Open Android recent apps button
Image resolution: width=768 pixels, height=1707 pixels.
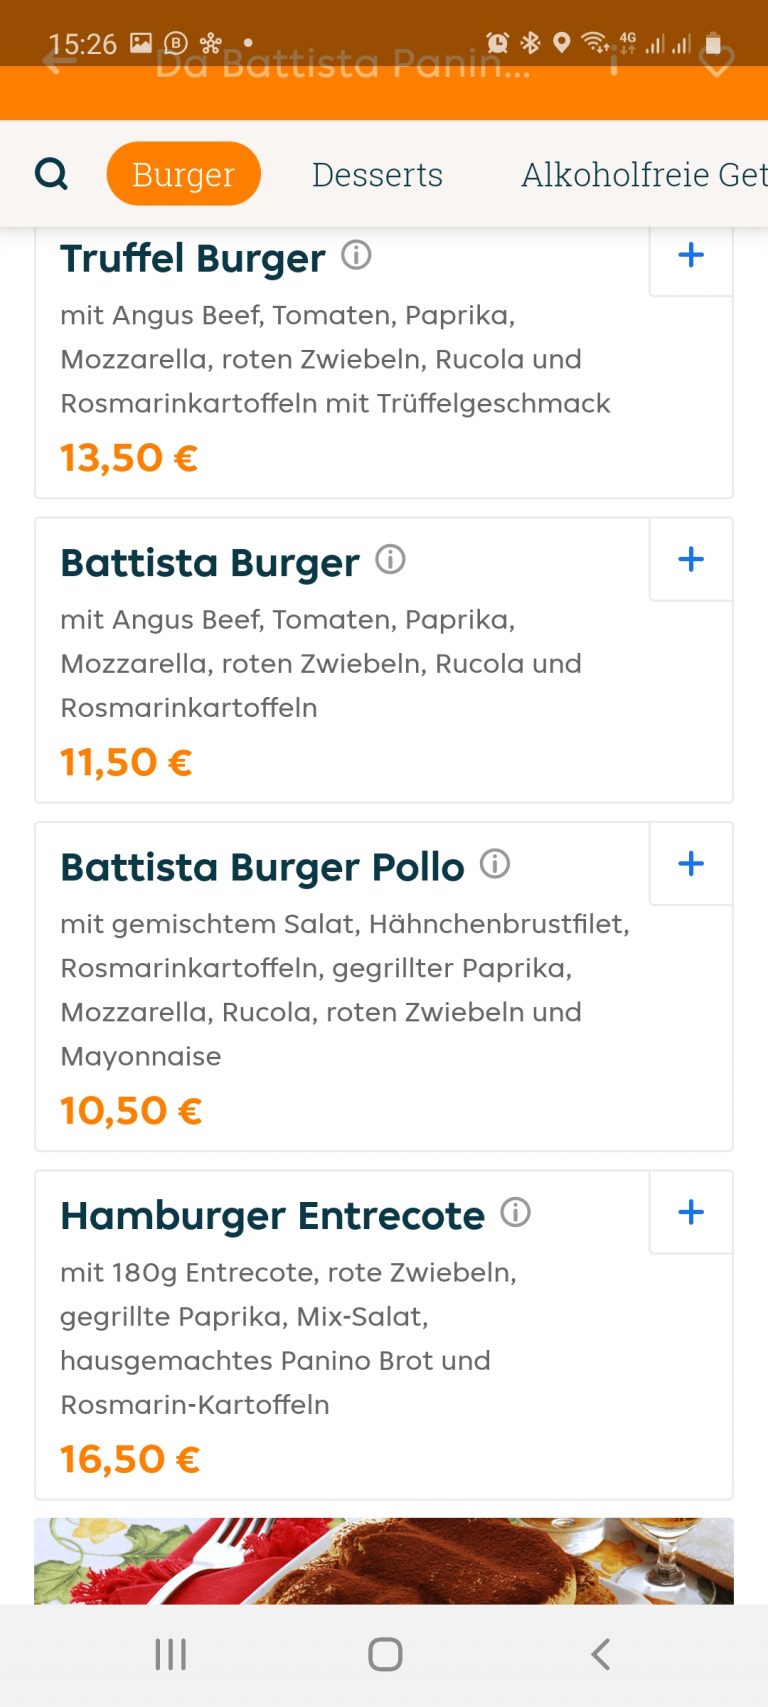pyautogui.click(x=171, y=1654)
